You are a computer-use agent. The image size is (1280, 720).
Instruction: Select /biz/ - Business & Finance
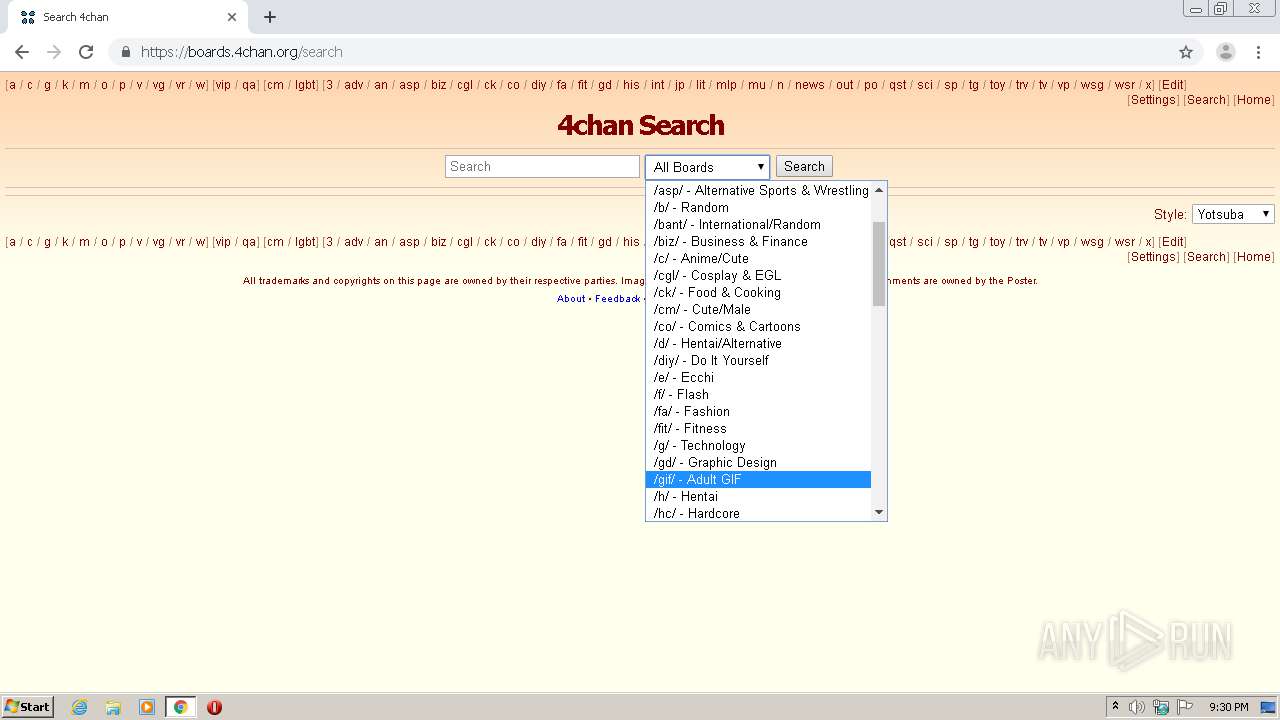758,241
